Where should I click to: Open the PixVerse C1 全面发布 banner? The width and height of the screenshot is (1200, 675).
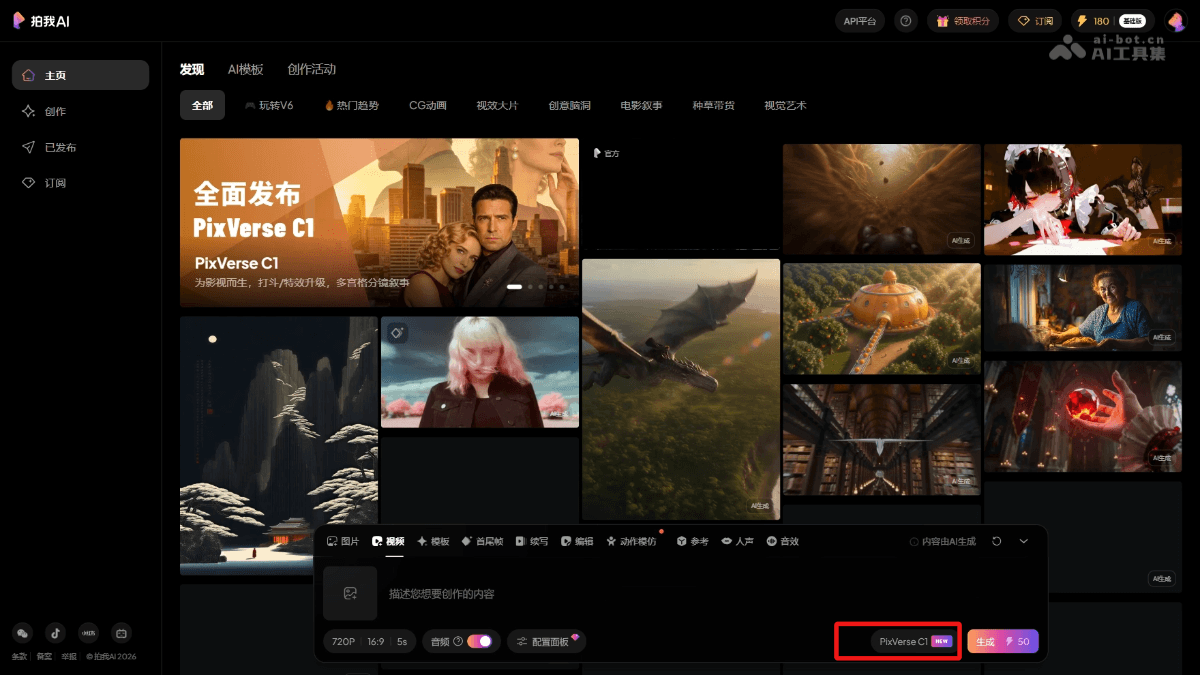click(379, 222)
